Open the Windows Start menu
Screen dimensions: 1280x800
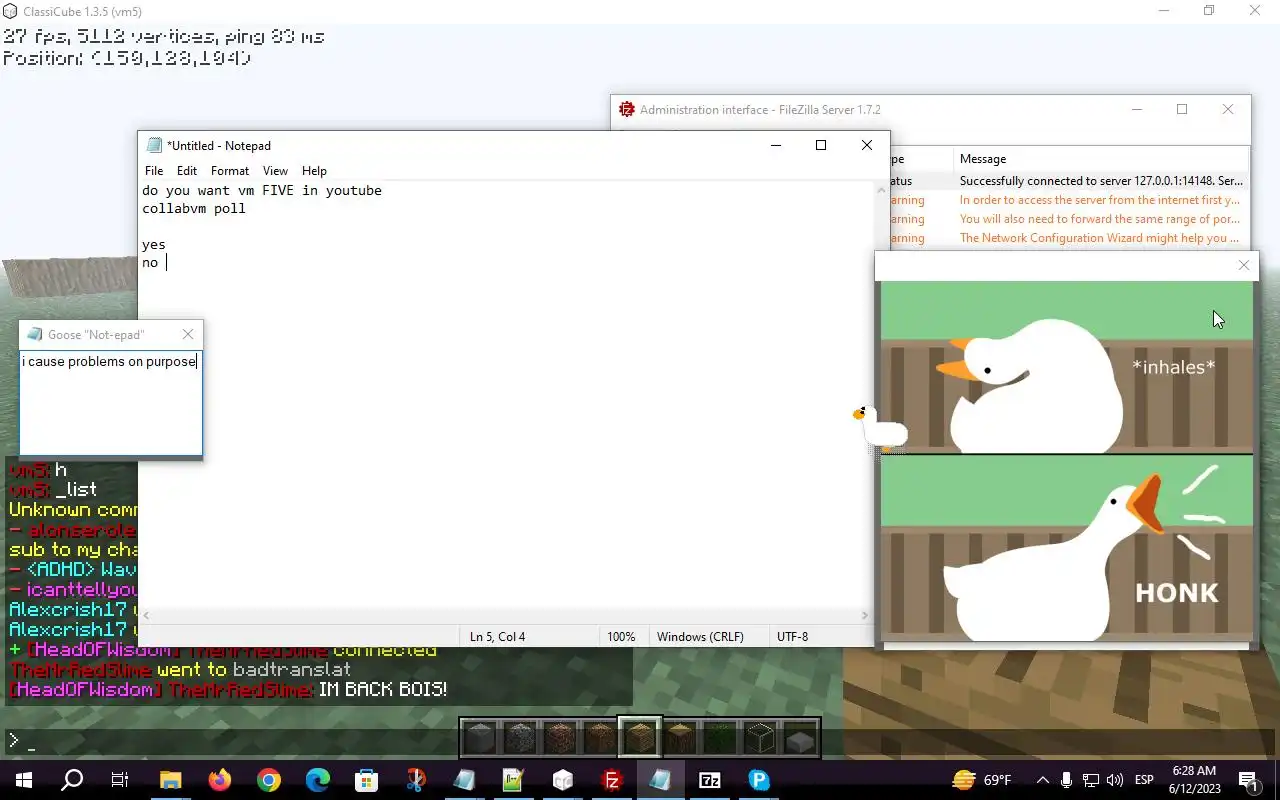pos(22,780)
